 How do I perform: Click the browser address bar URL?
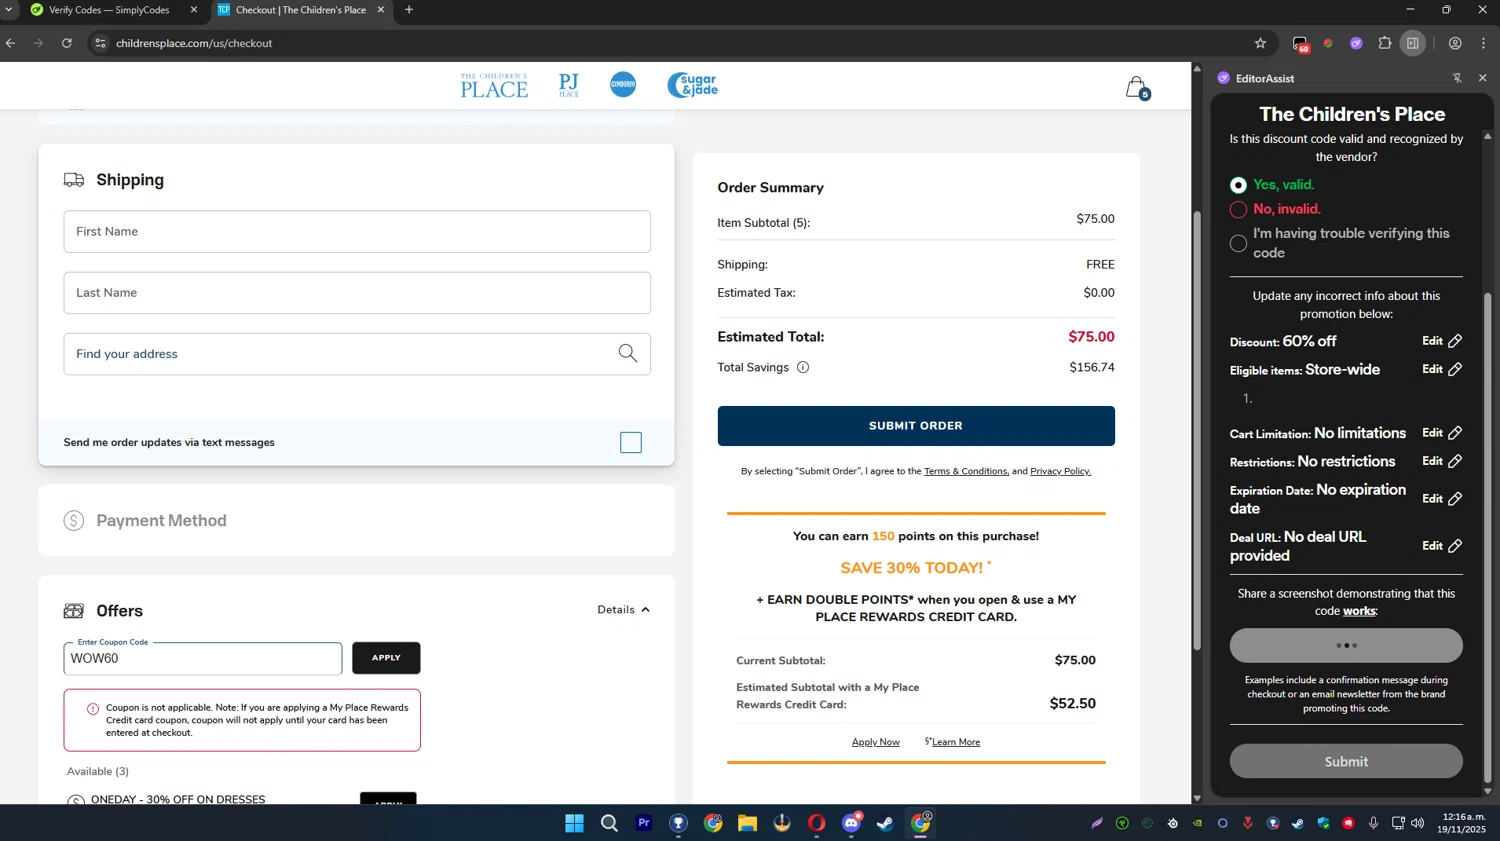pyautogui.click(x=194, y=43)
